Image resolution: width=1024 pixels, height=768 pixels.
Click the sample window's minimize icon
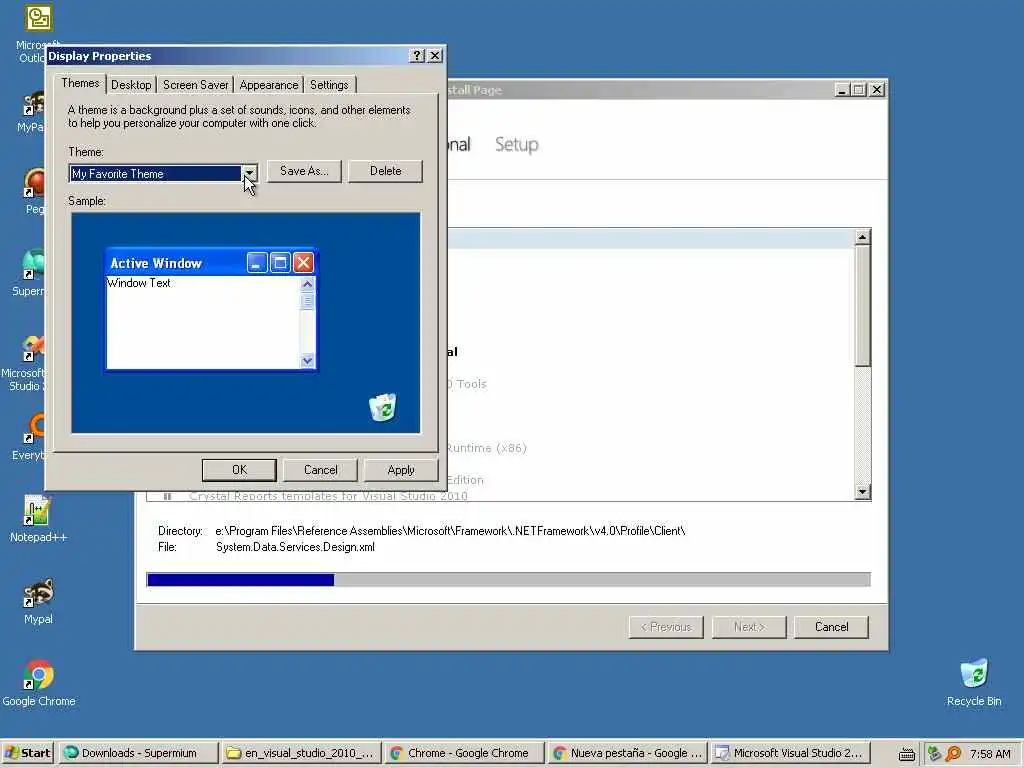pyautogui.click(x=257, y=263)
